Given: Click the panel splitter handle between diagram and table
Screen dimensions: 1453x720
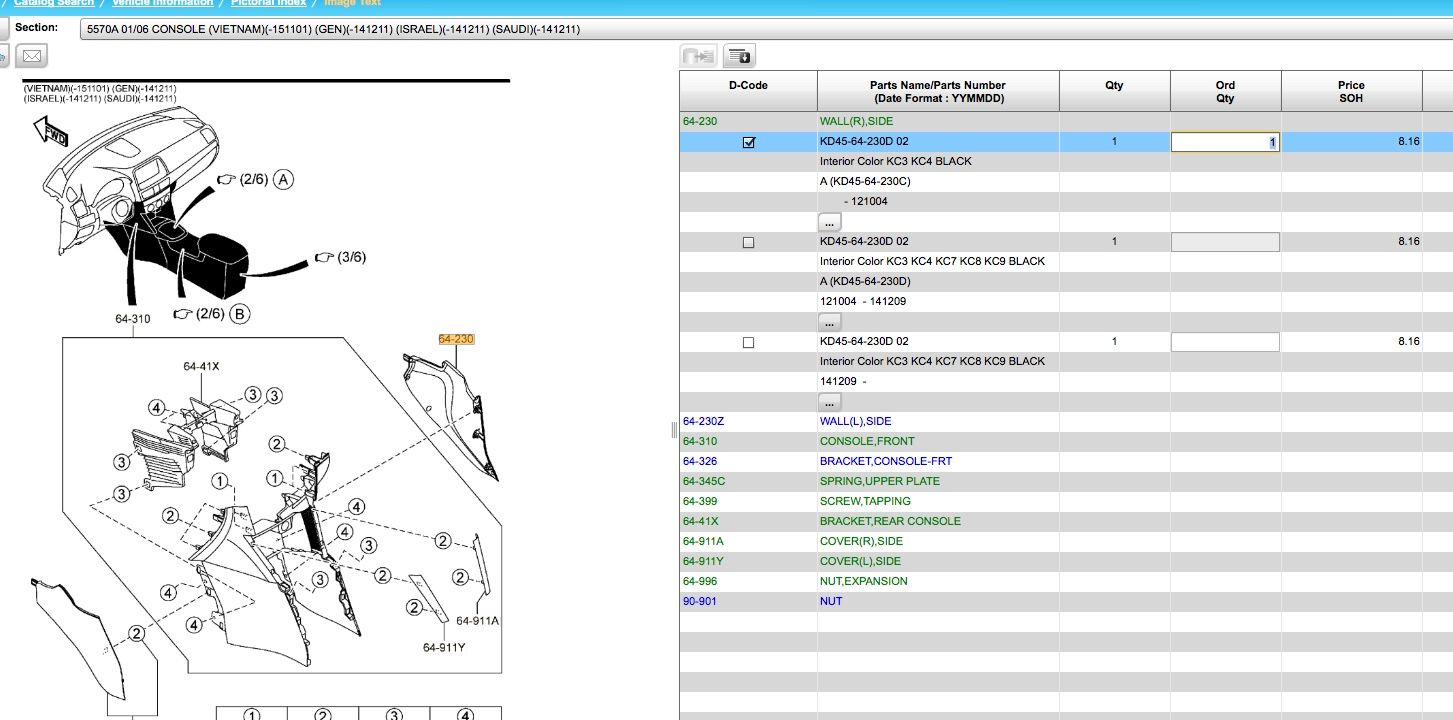Looking at the screenshot, I should click(673, 429).
